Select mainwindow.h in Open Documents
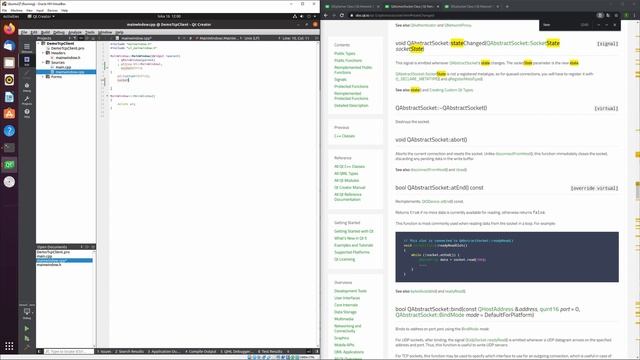Screen dimensions: 640x360 49,264
